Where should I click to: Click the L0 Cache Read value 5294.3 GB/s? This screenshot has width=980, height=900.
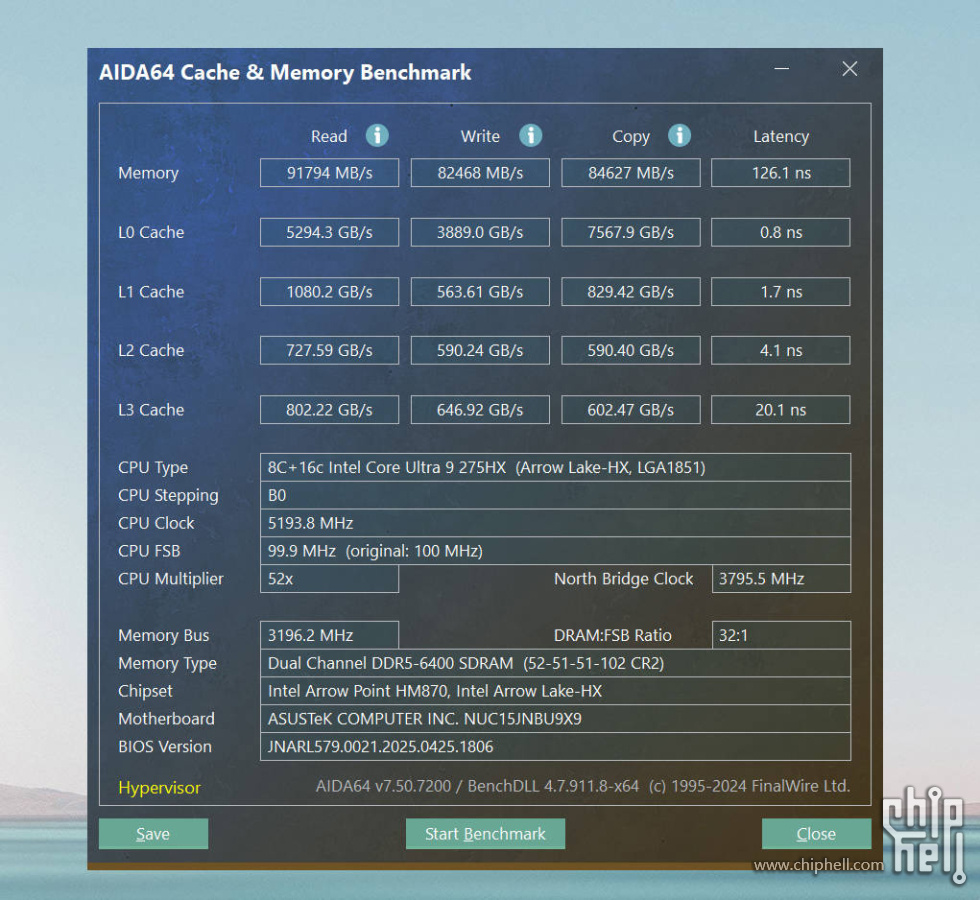tap(329, 232)
